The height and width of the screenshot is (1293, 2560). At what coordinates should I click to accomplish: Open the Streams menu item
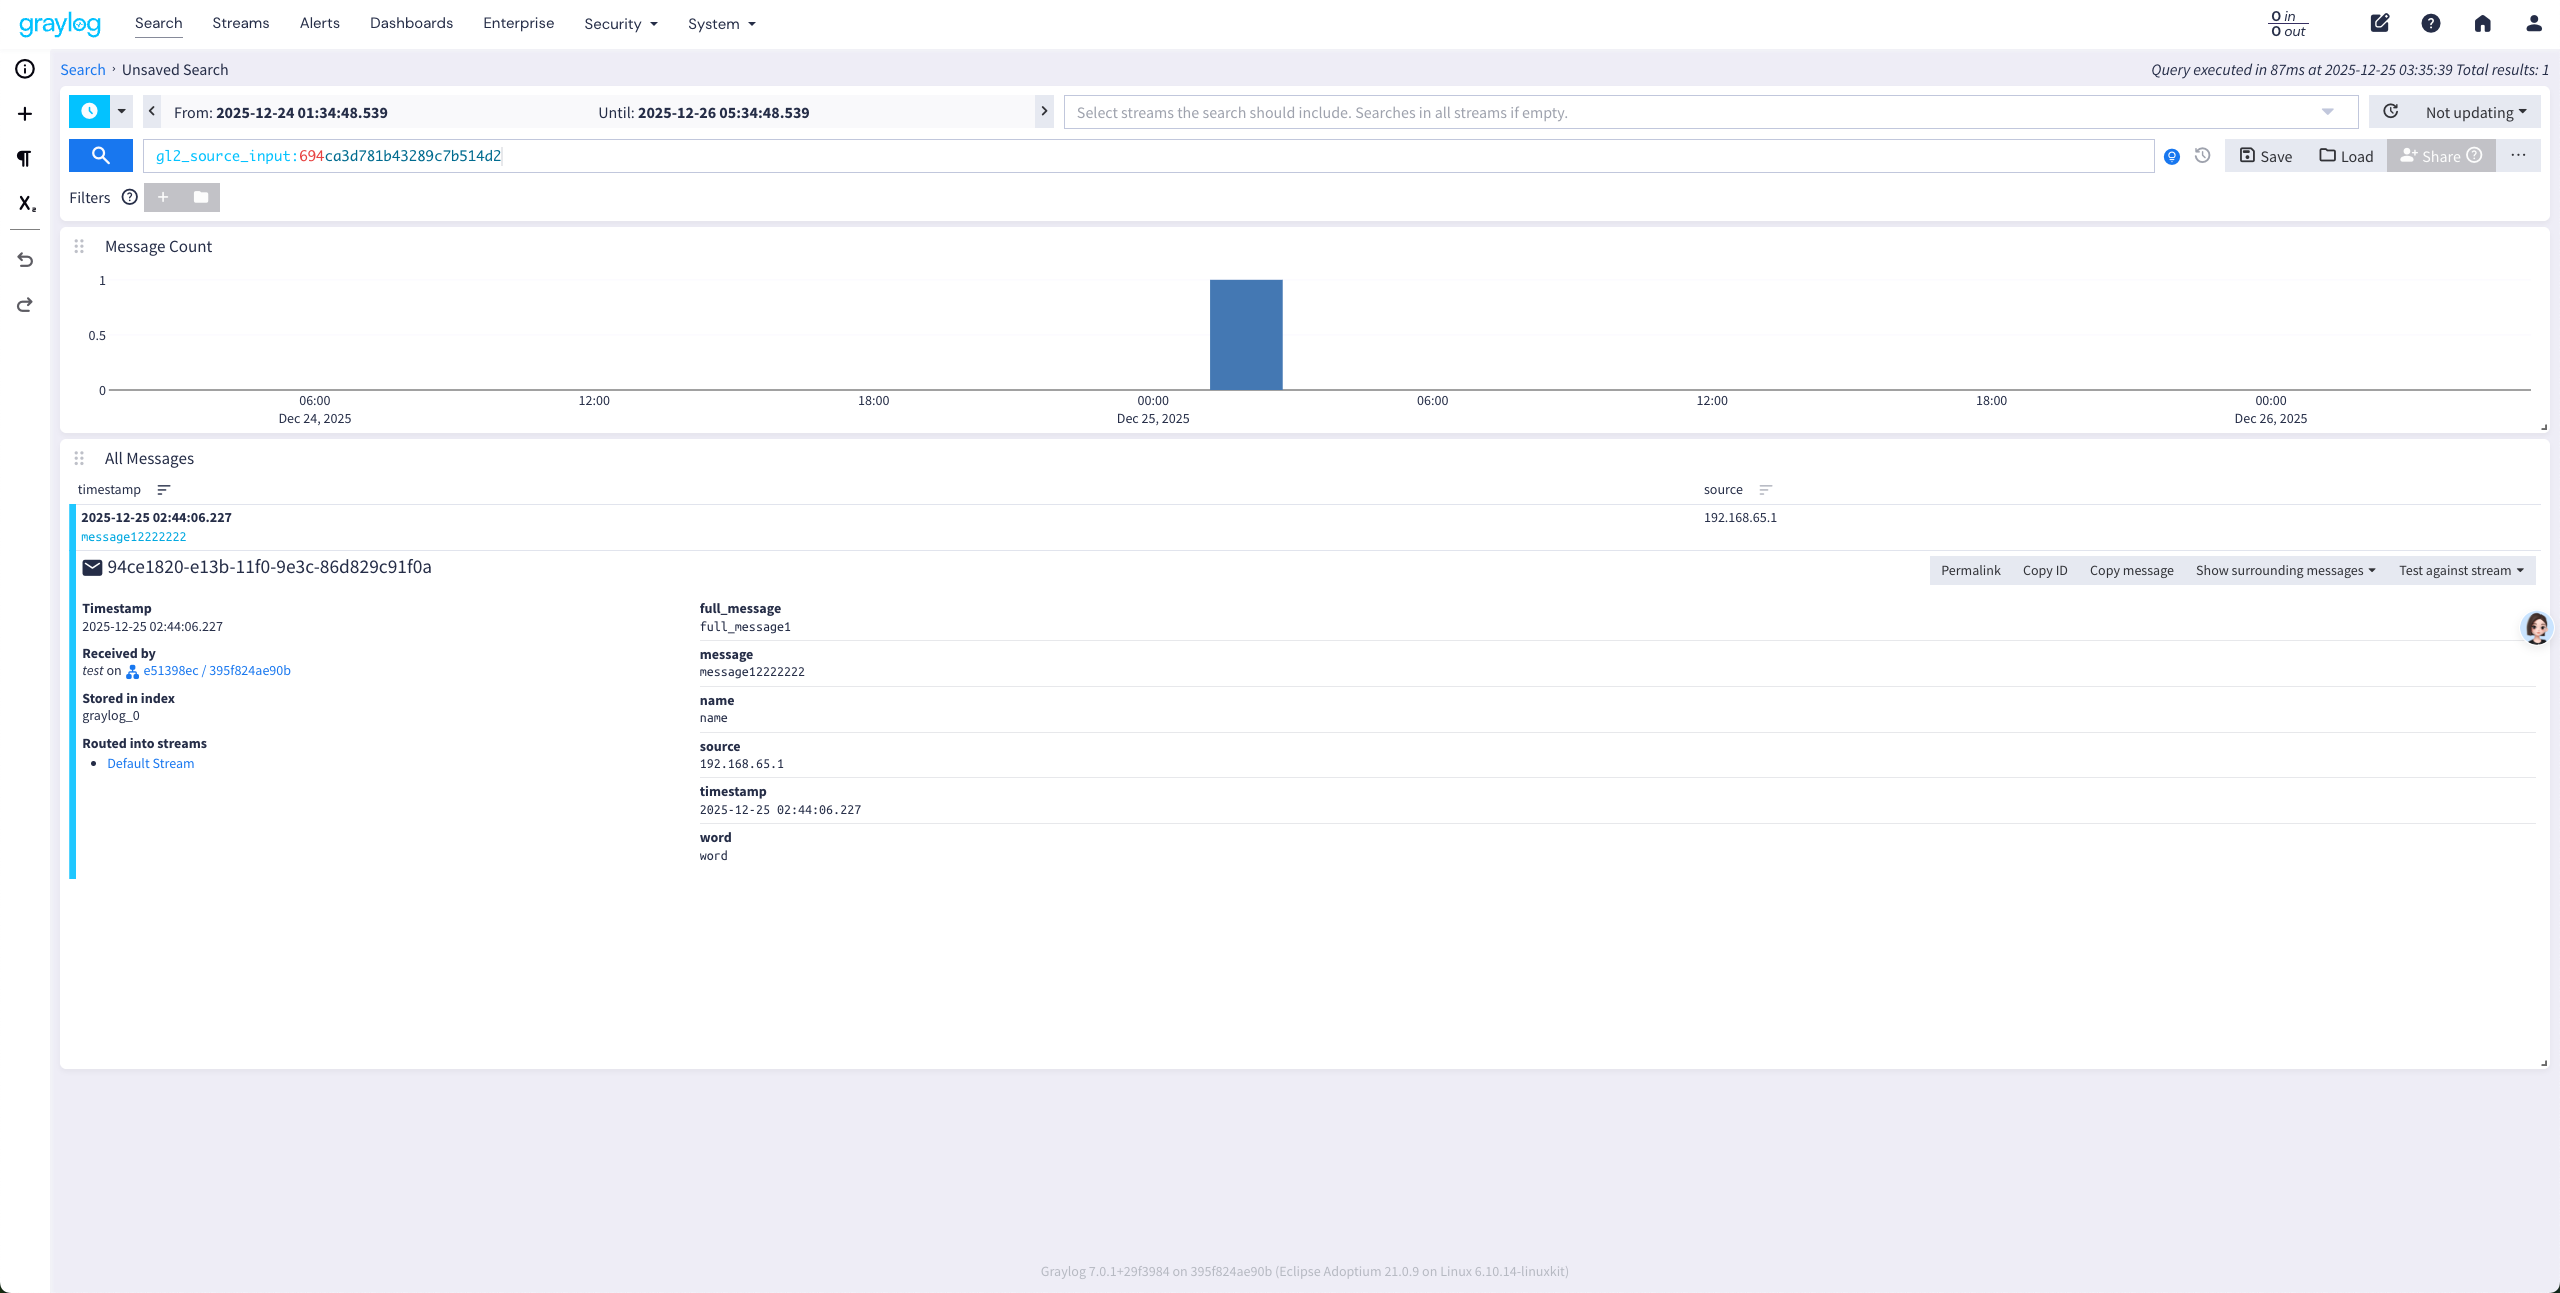click(x=240, y=23)
